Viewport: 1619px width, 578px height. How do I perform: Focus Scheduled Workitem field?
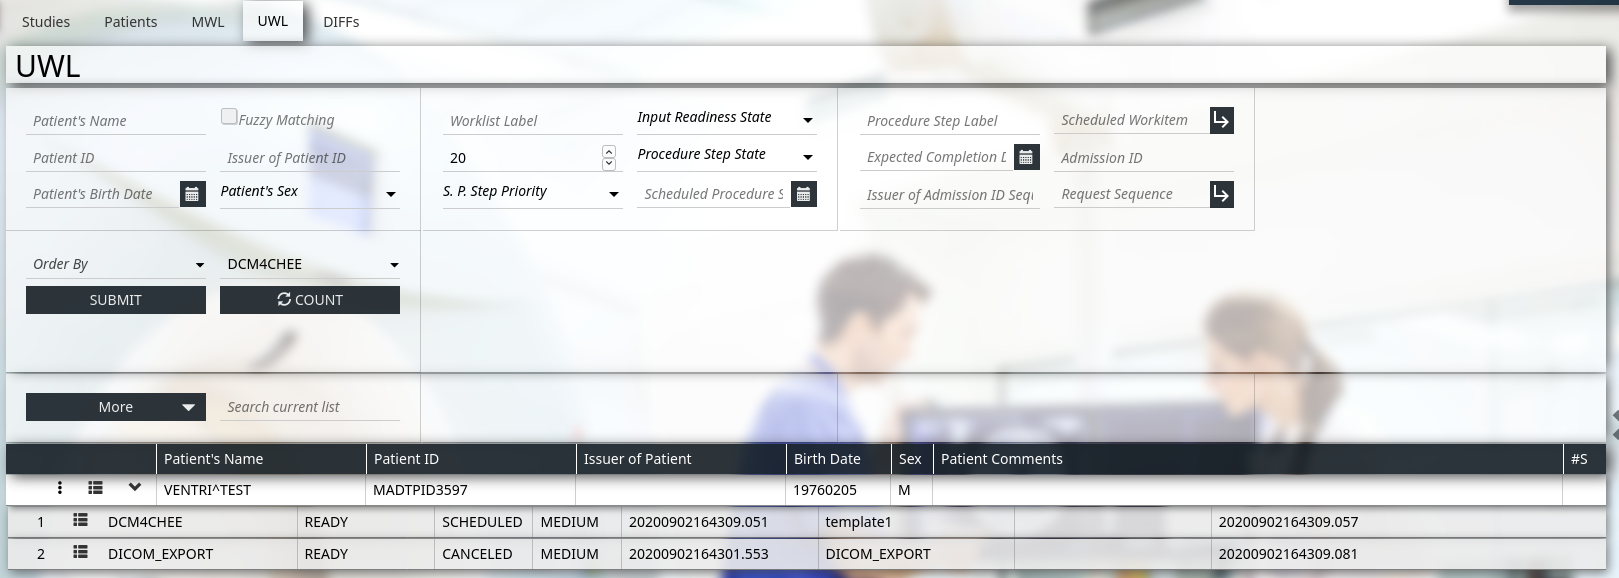point(1131,120)
